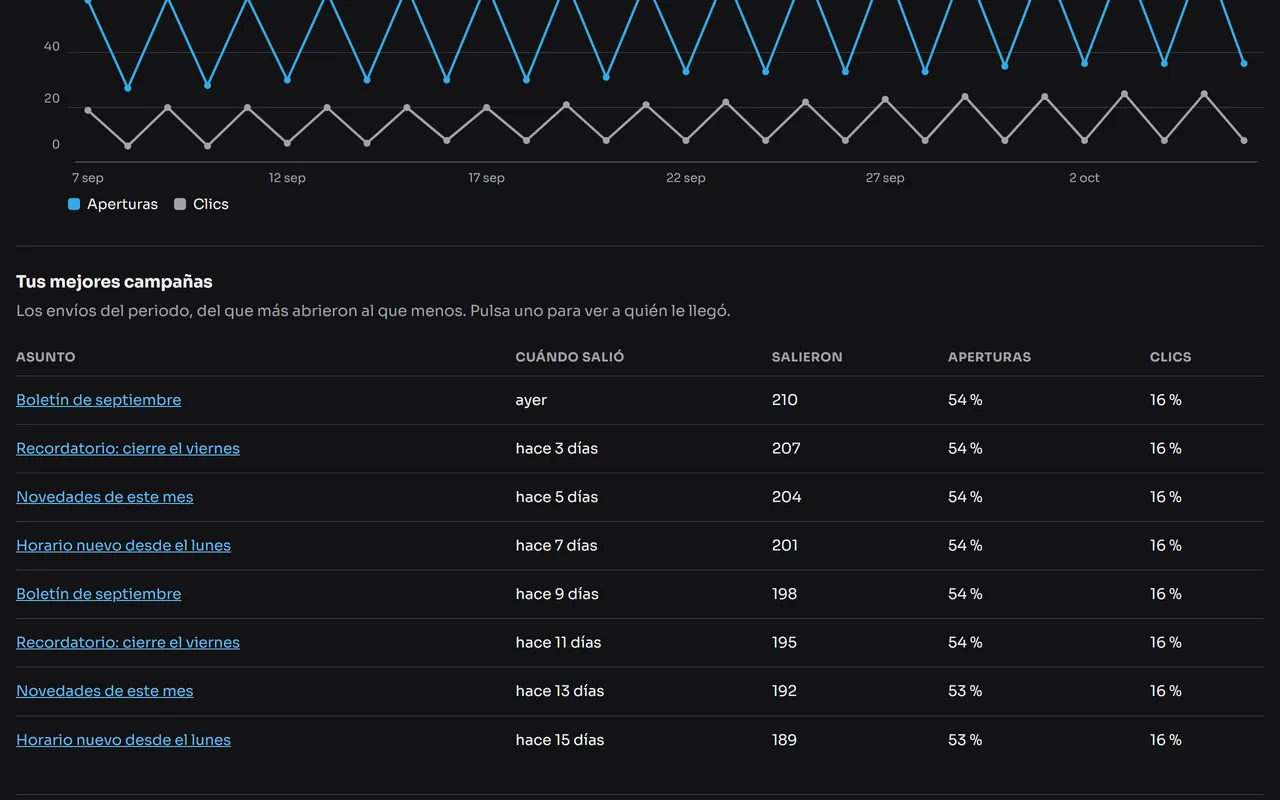Click the "hace 7 días" cell

[557, 545]
